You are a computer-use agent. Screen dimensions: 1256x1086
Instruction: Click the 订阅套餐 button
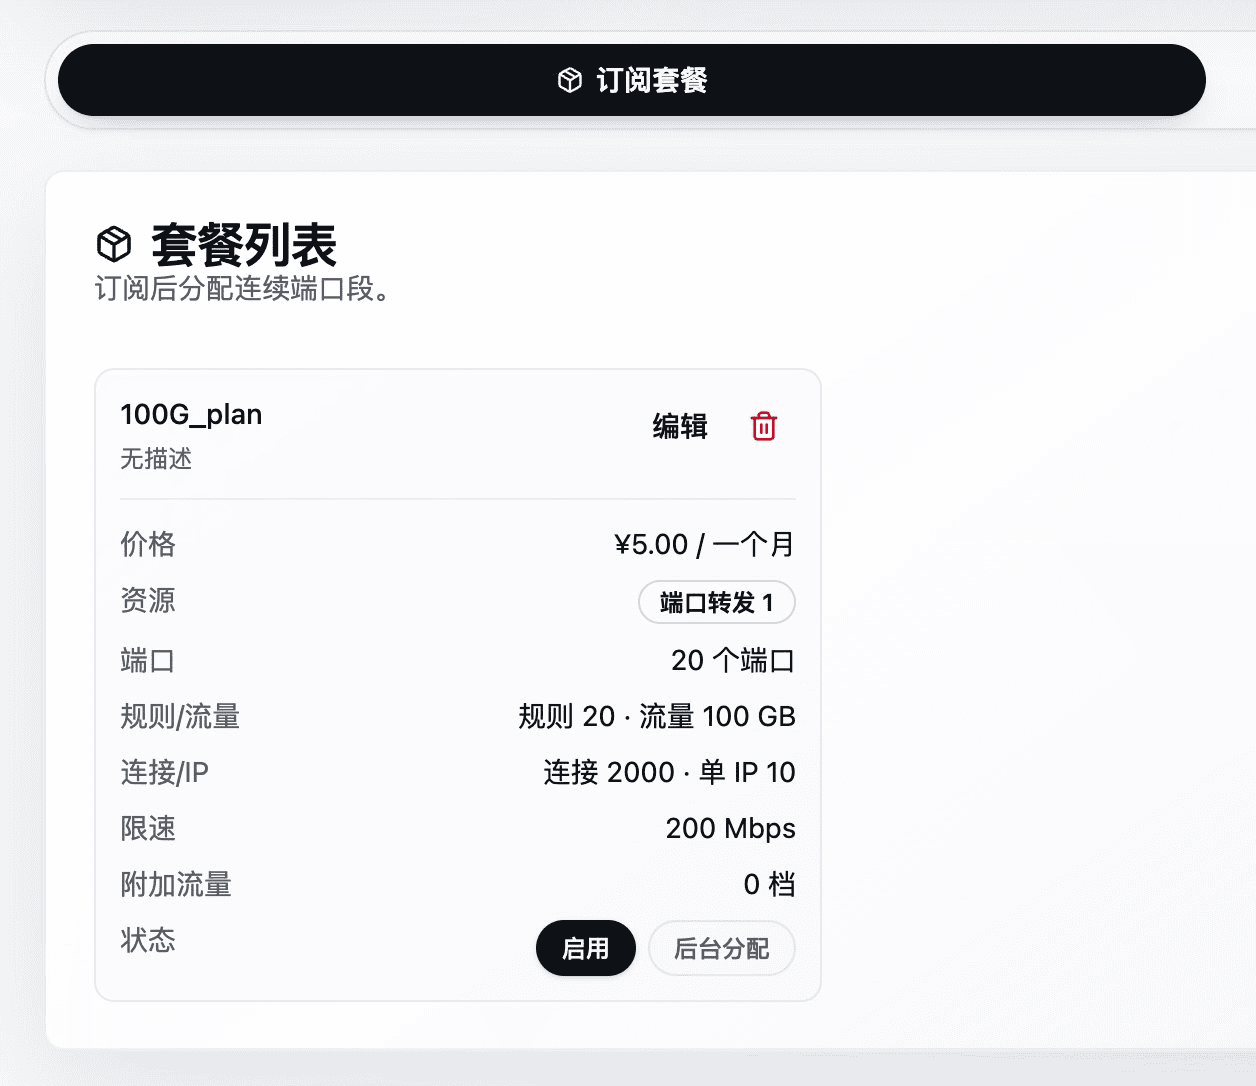tap(632, 80)
